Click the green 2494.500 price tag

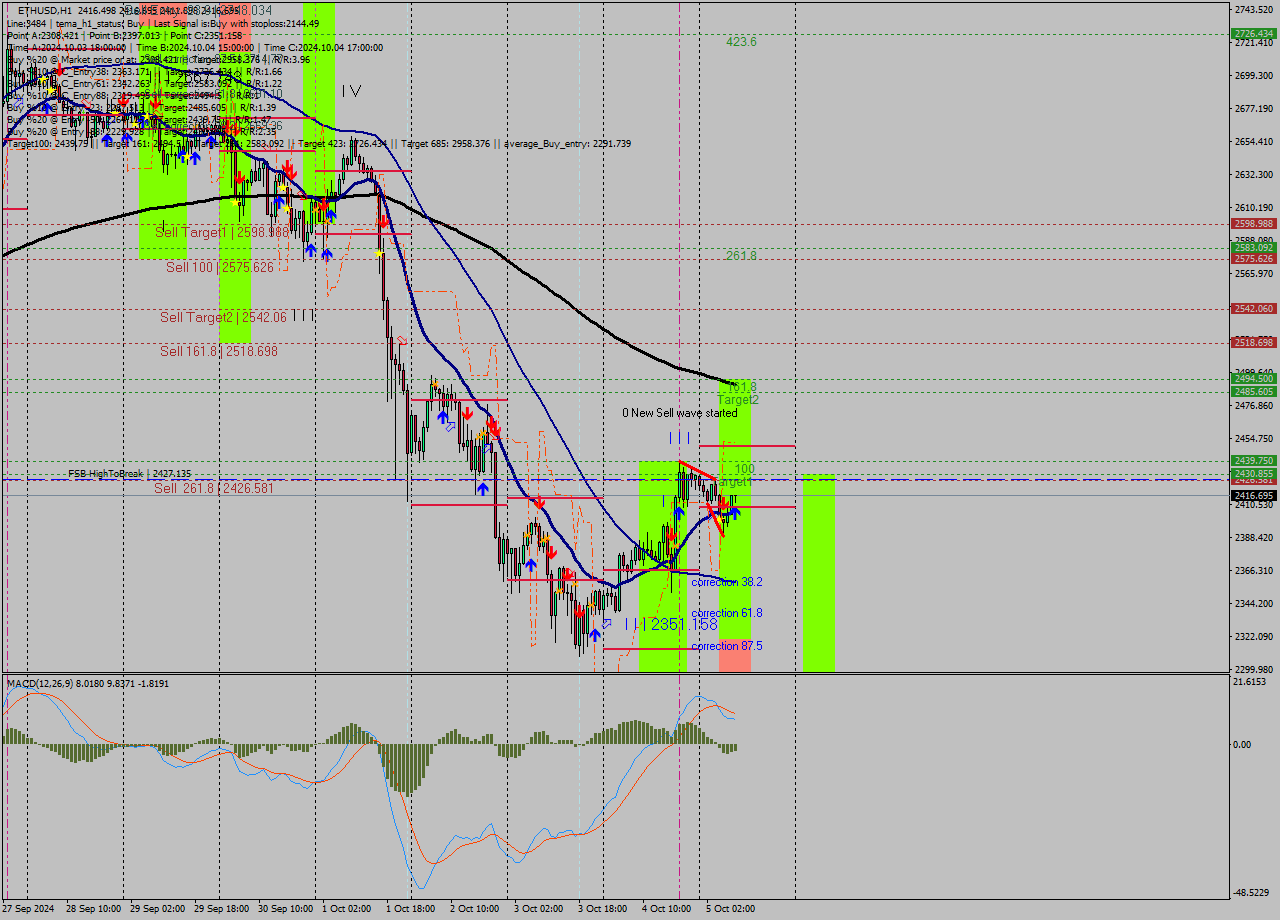(x=1254, y=379)
